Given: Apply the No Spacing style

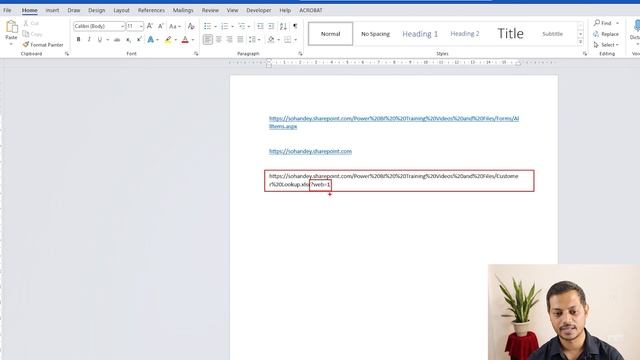Looking at the screenshot, I should click(376, 34).
